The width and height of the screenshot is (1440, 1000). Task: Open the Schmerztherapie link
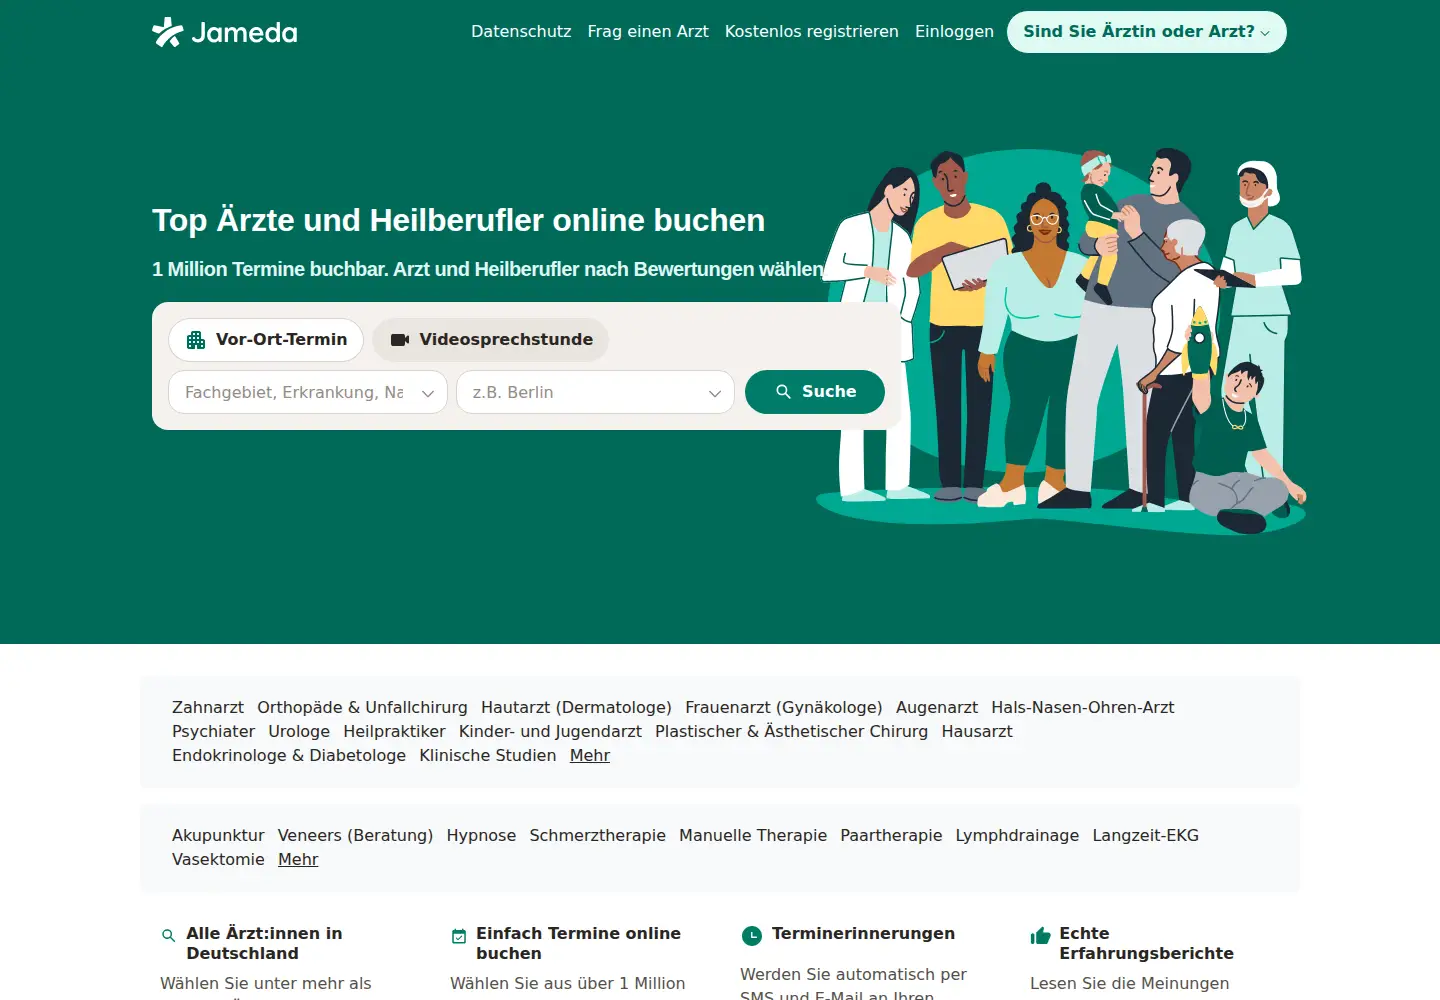pos(597,835)
